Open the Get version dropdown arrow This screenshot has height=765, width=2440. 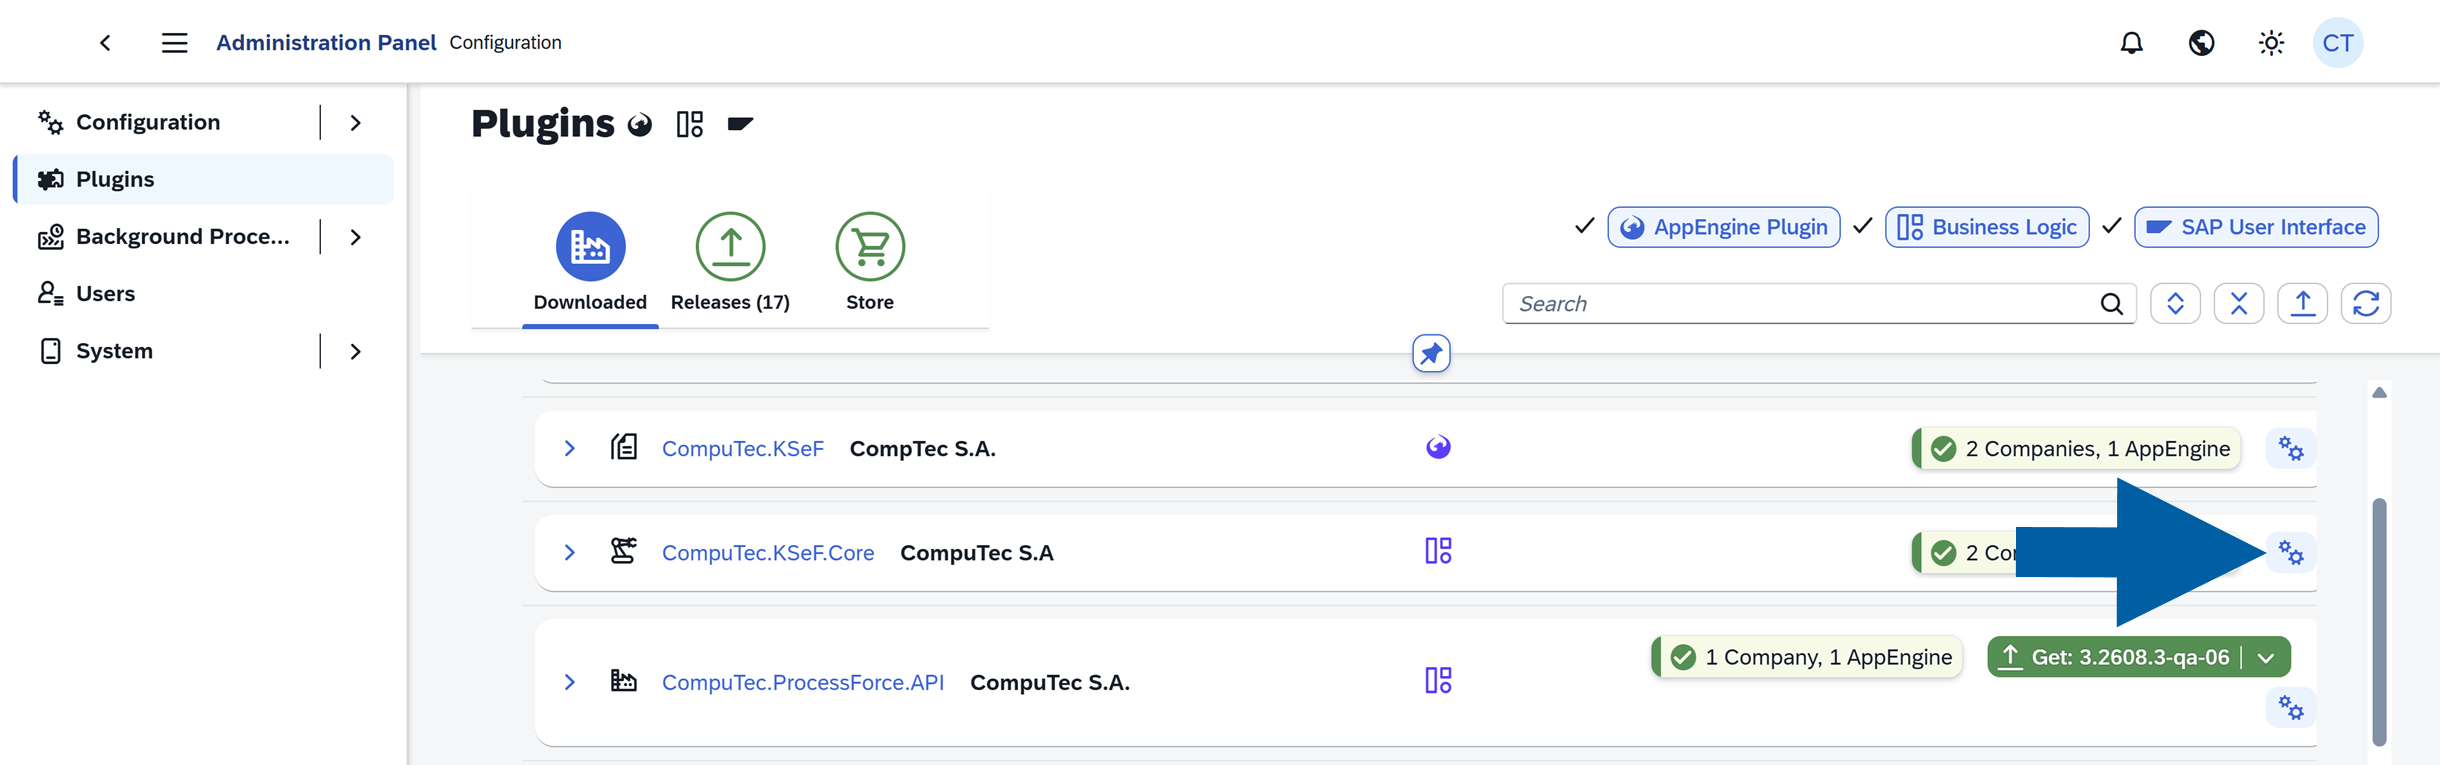coord(2266,658)
